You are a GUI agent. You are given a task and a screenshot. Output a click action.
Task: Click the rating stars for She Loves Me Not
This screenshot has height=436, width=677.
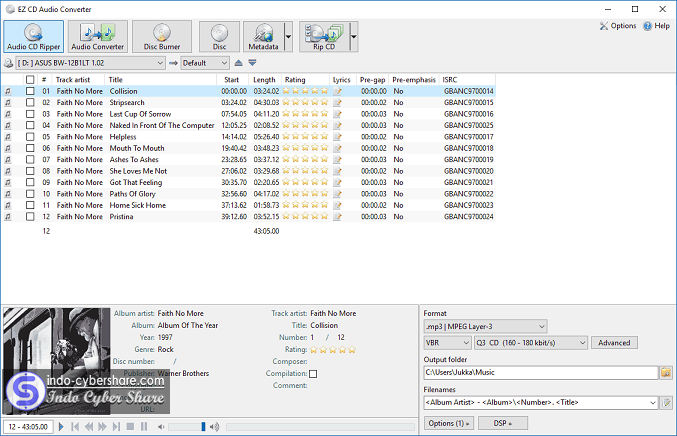point(305,171)
